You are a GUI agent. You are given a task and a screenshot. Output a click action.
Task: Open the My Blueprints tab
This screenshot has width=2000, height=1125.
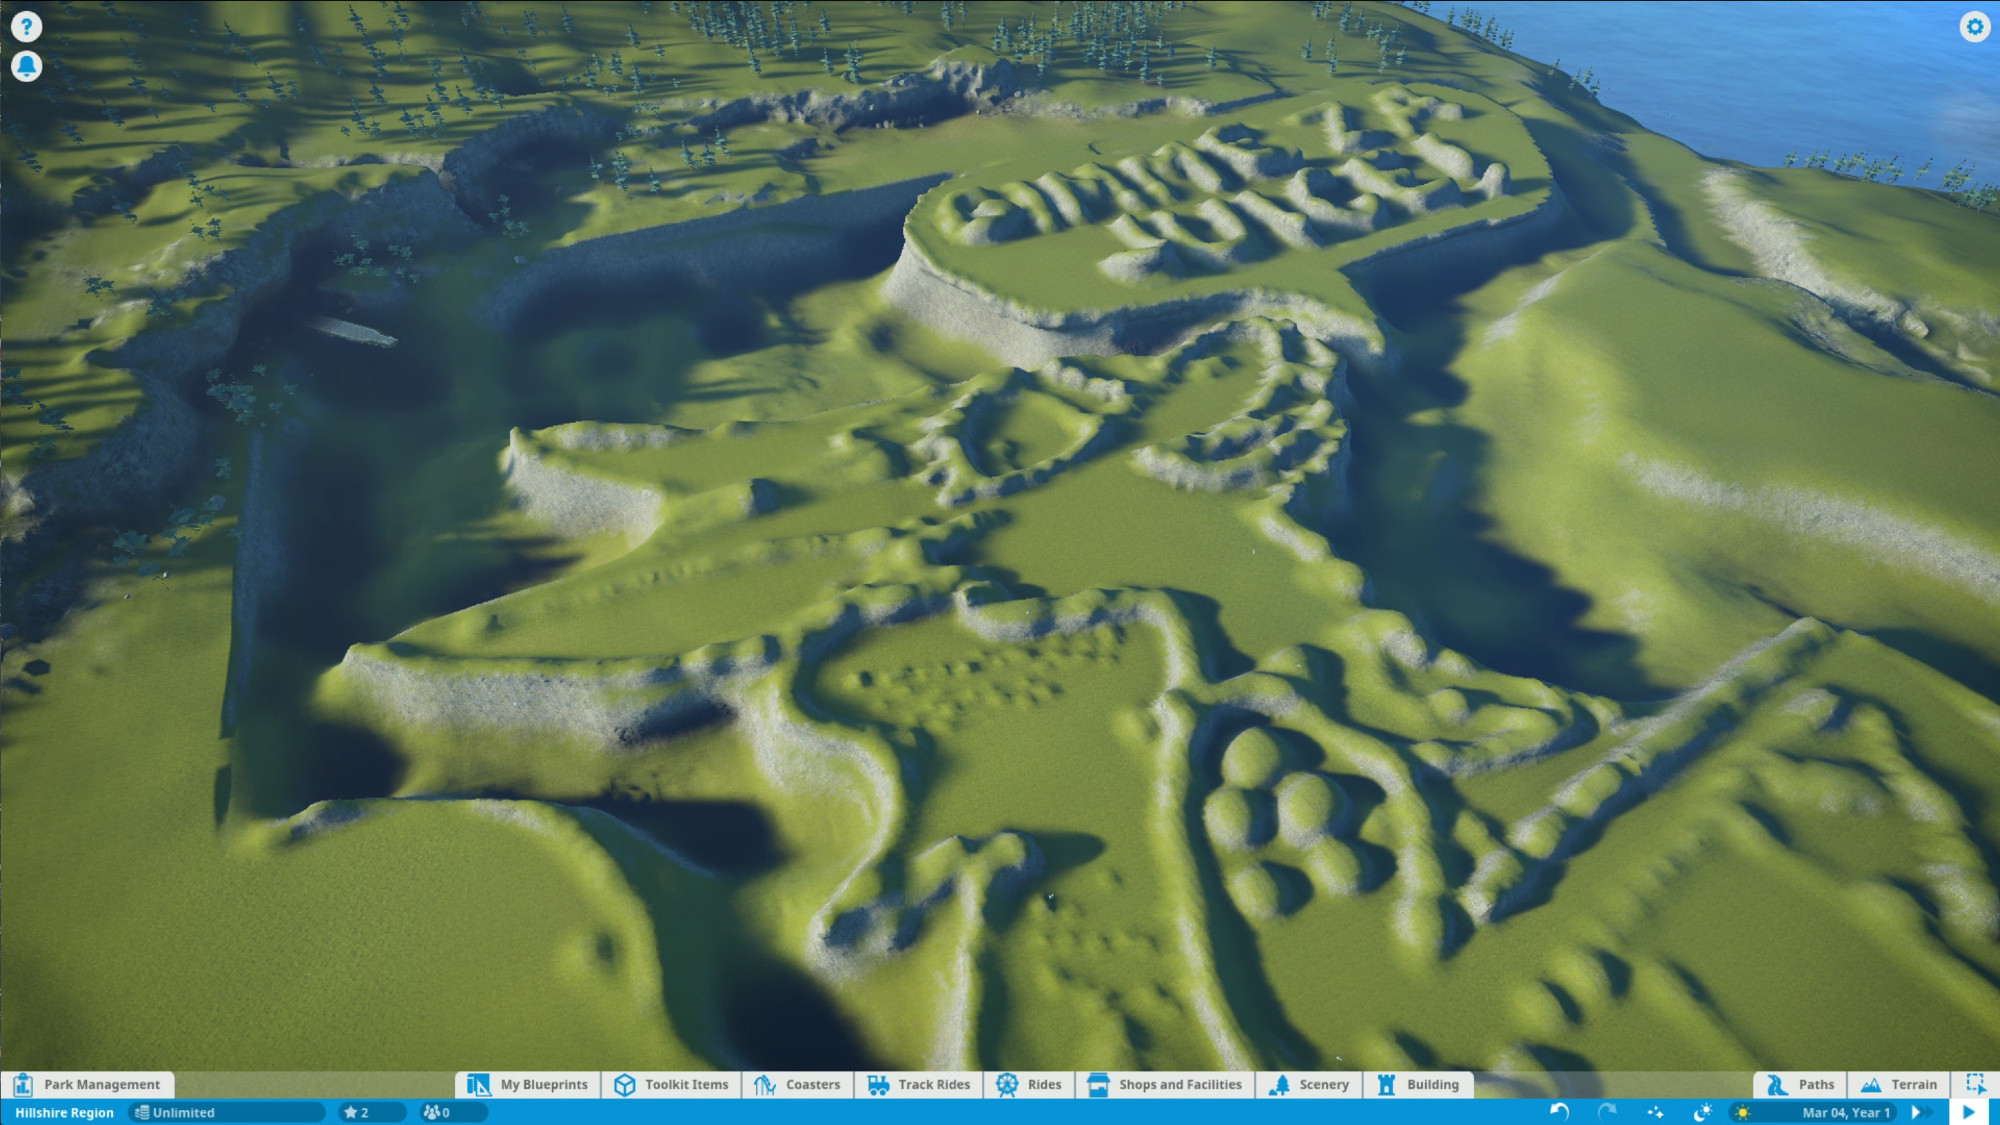click(528, 1085)
